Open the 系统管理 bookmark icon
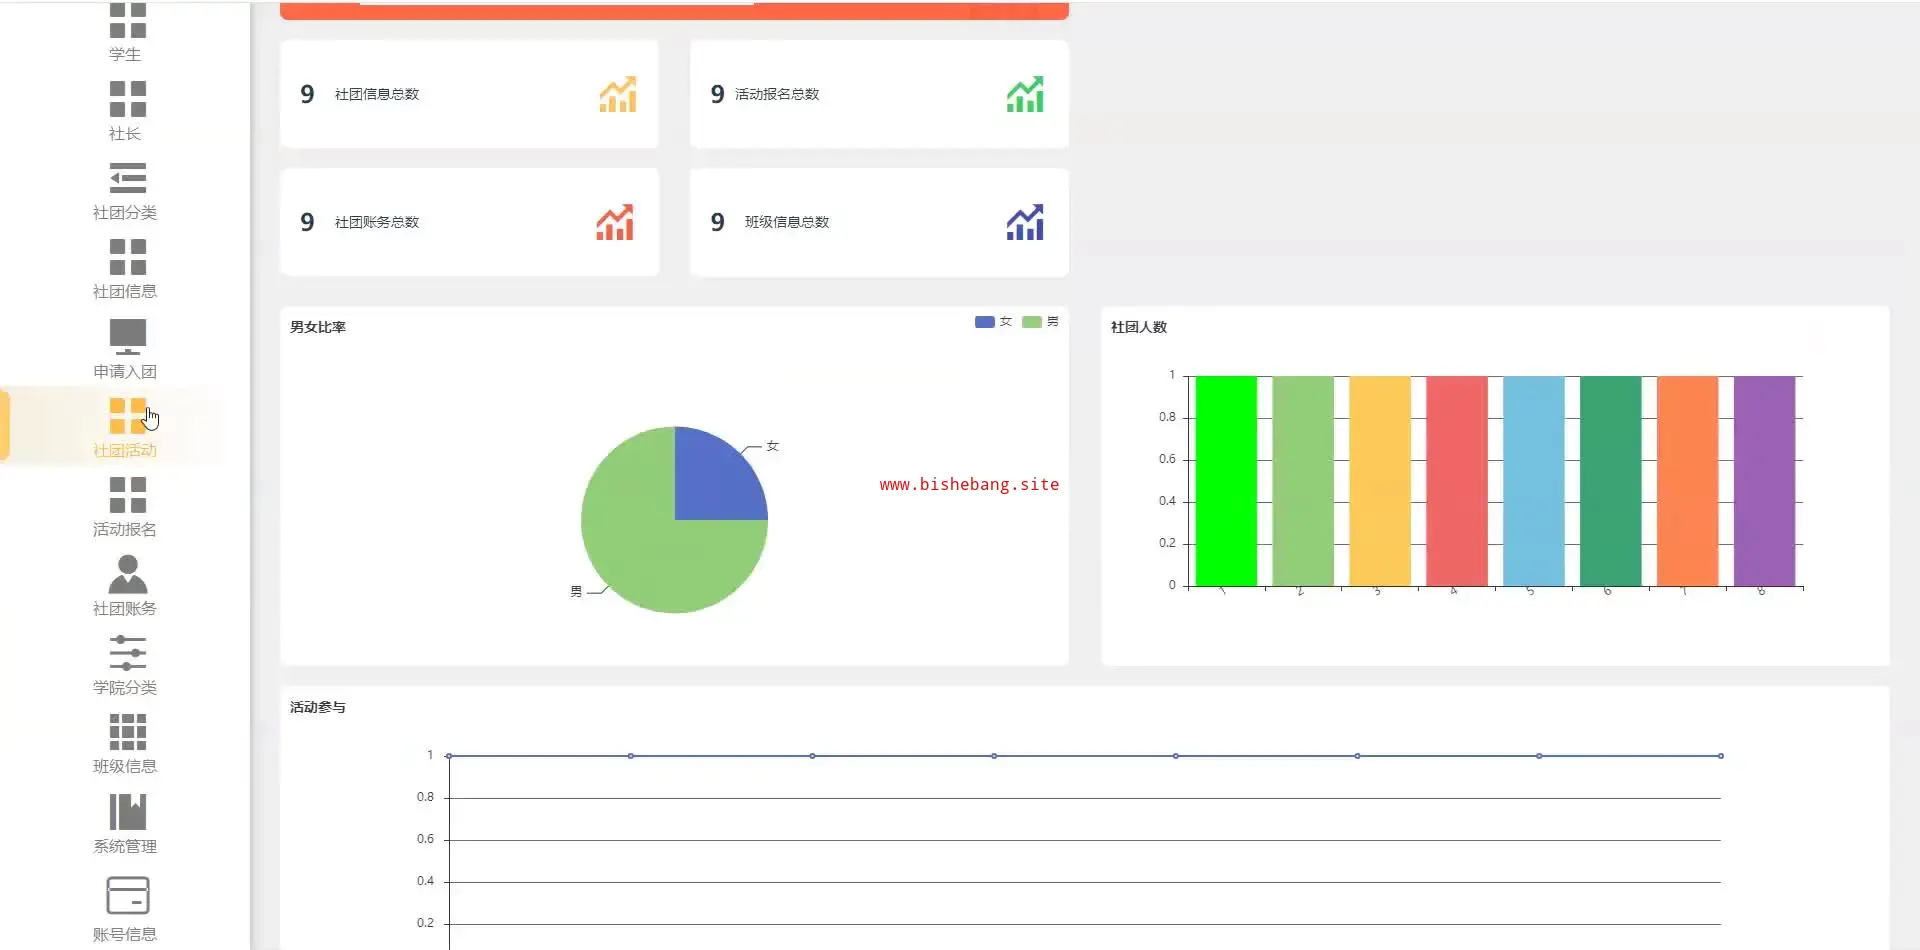 point(127,812)
